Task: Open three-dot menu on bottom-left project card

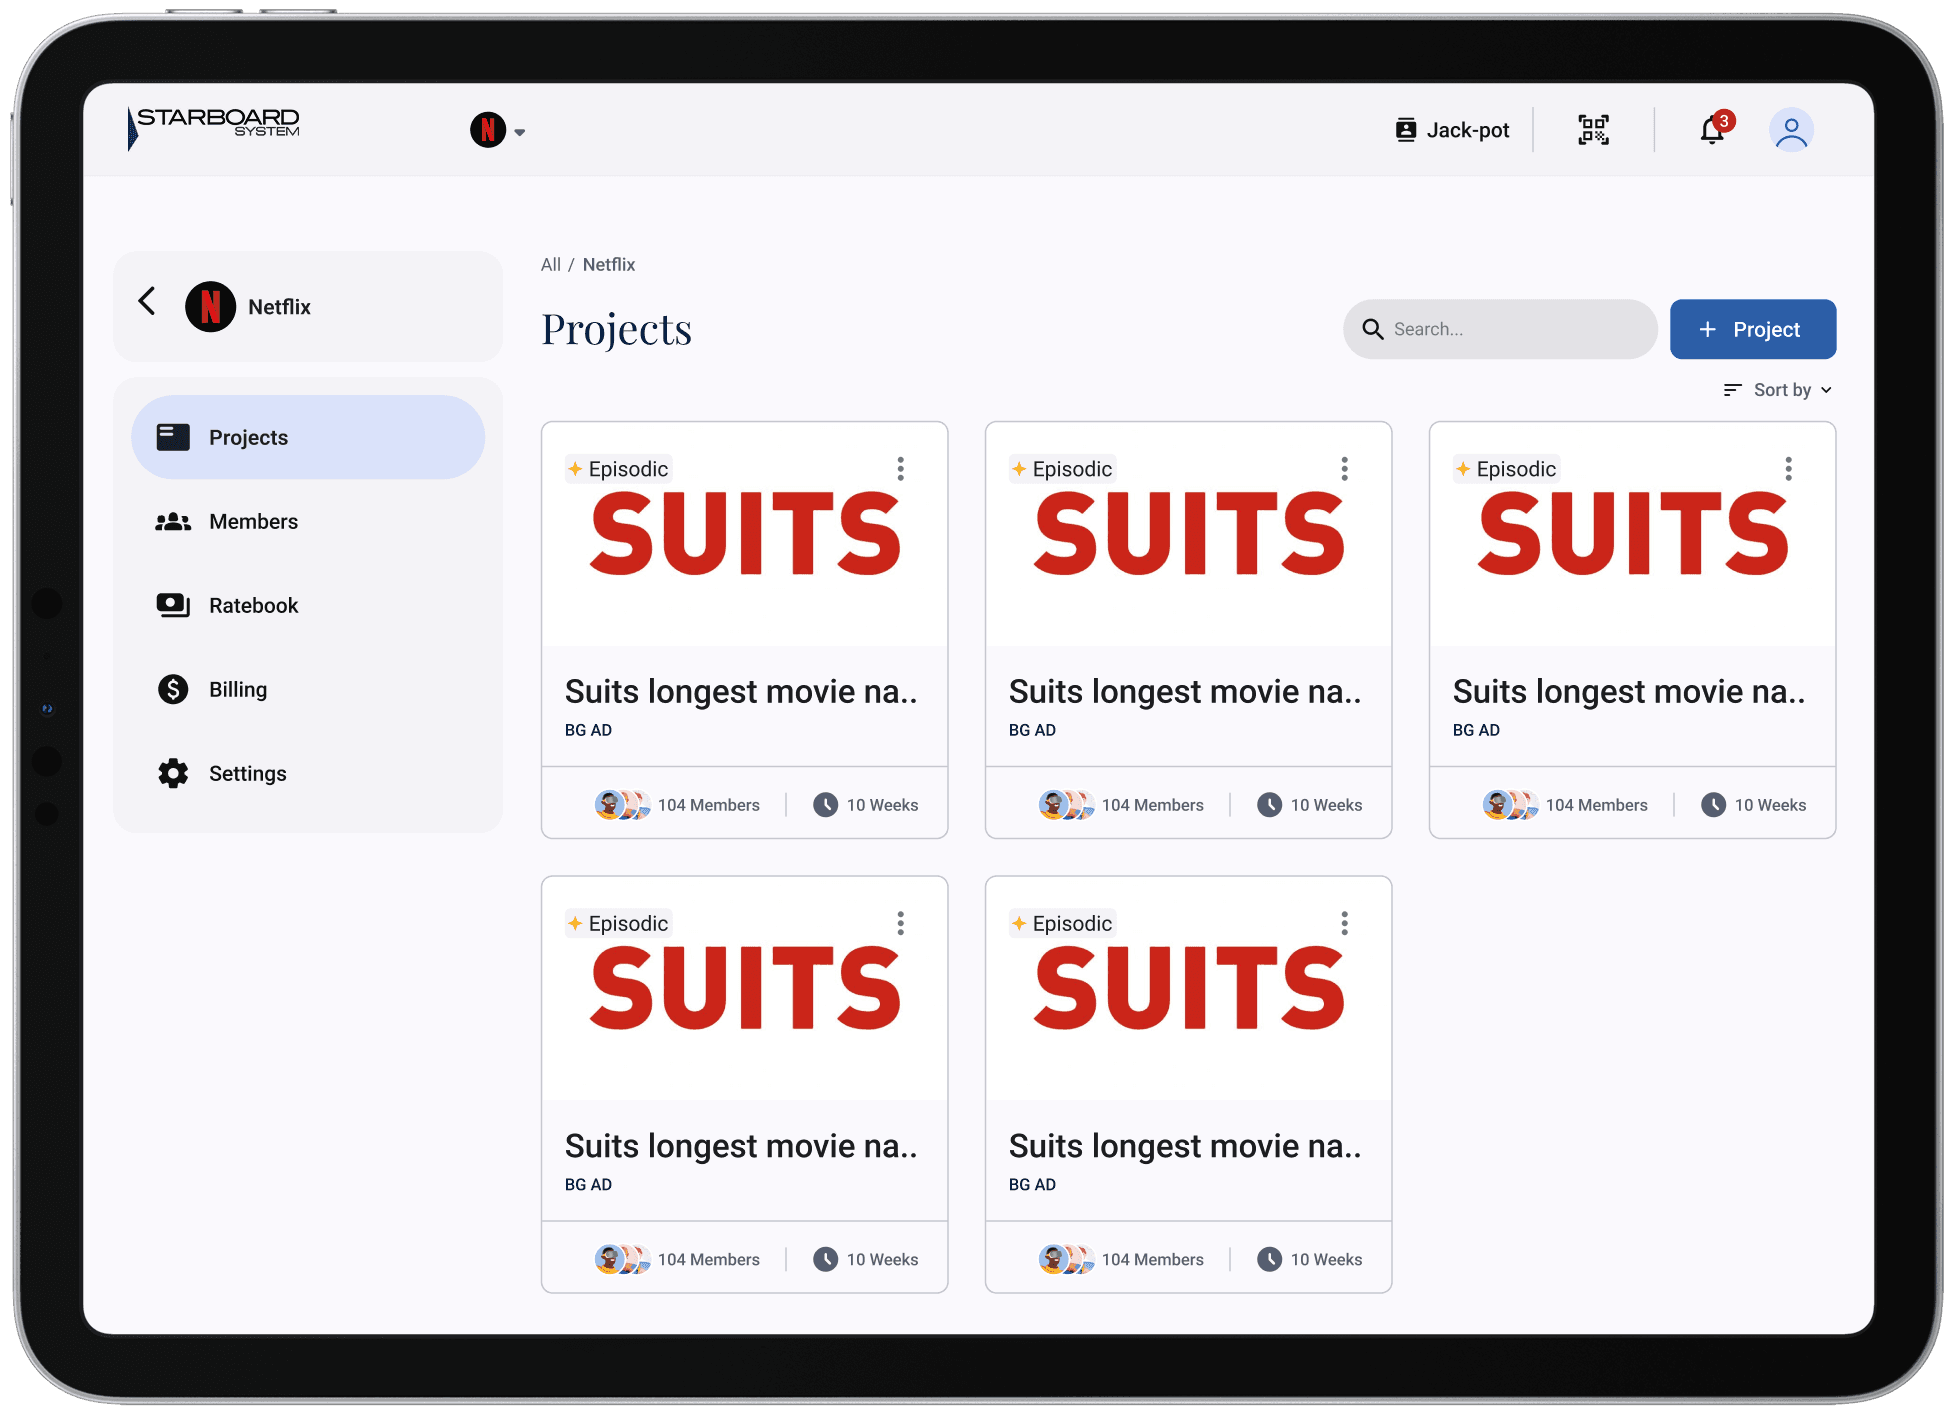Action: click(900, 923)
